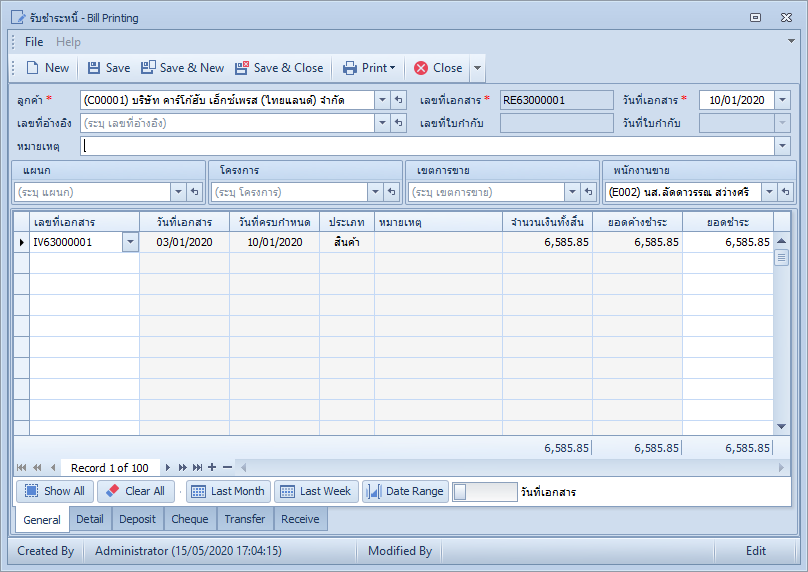Click the Show All button
The image size is (808, 572).
point(55,491)
